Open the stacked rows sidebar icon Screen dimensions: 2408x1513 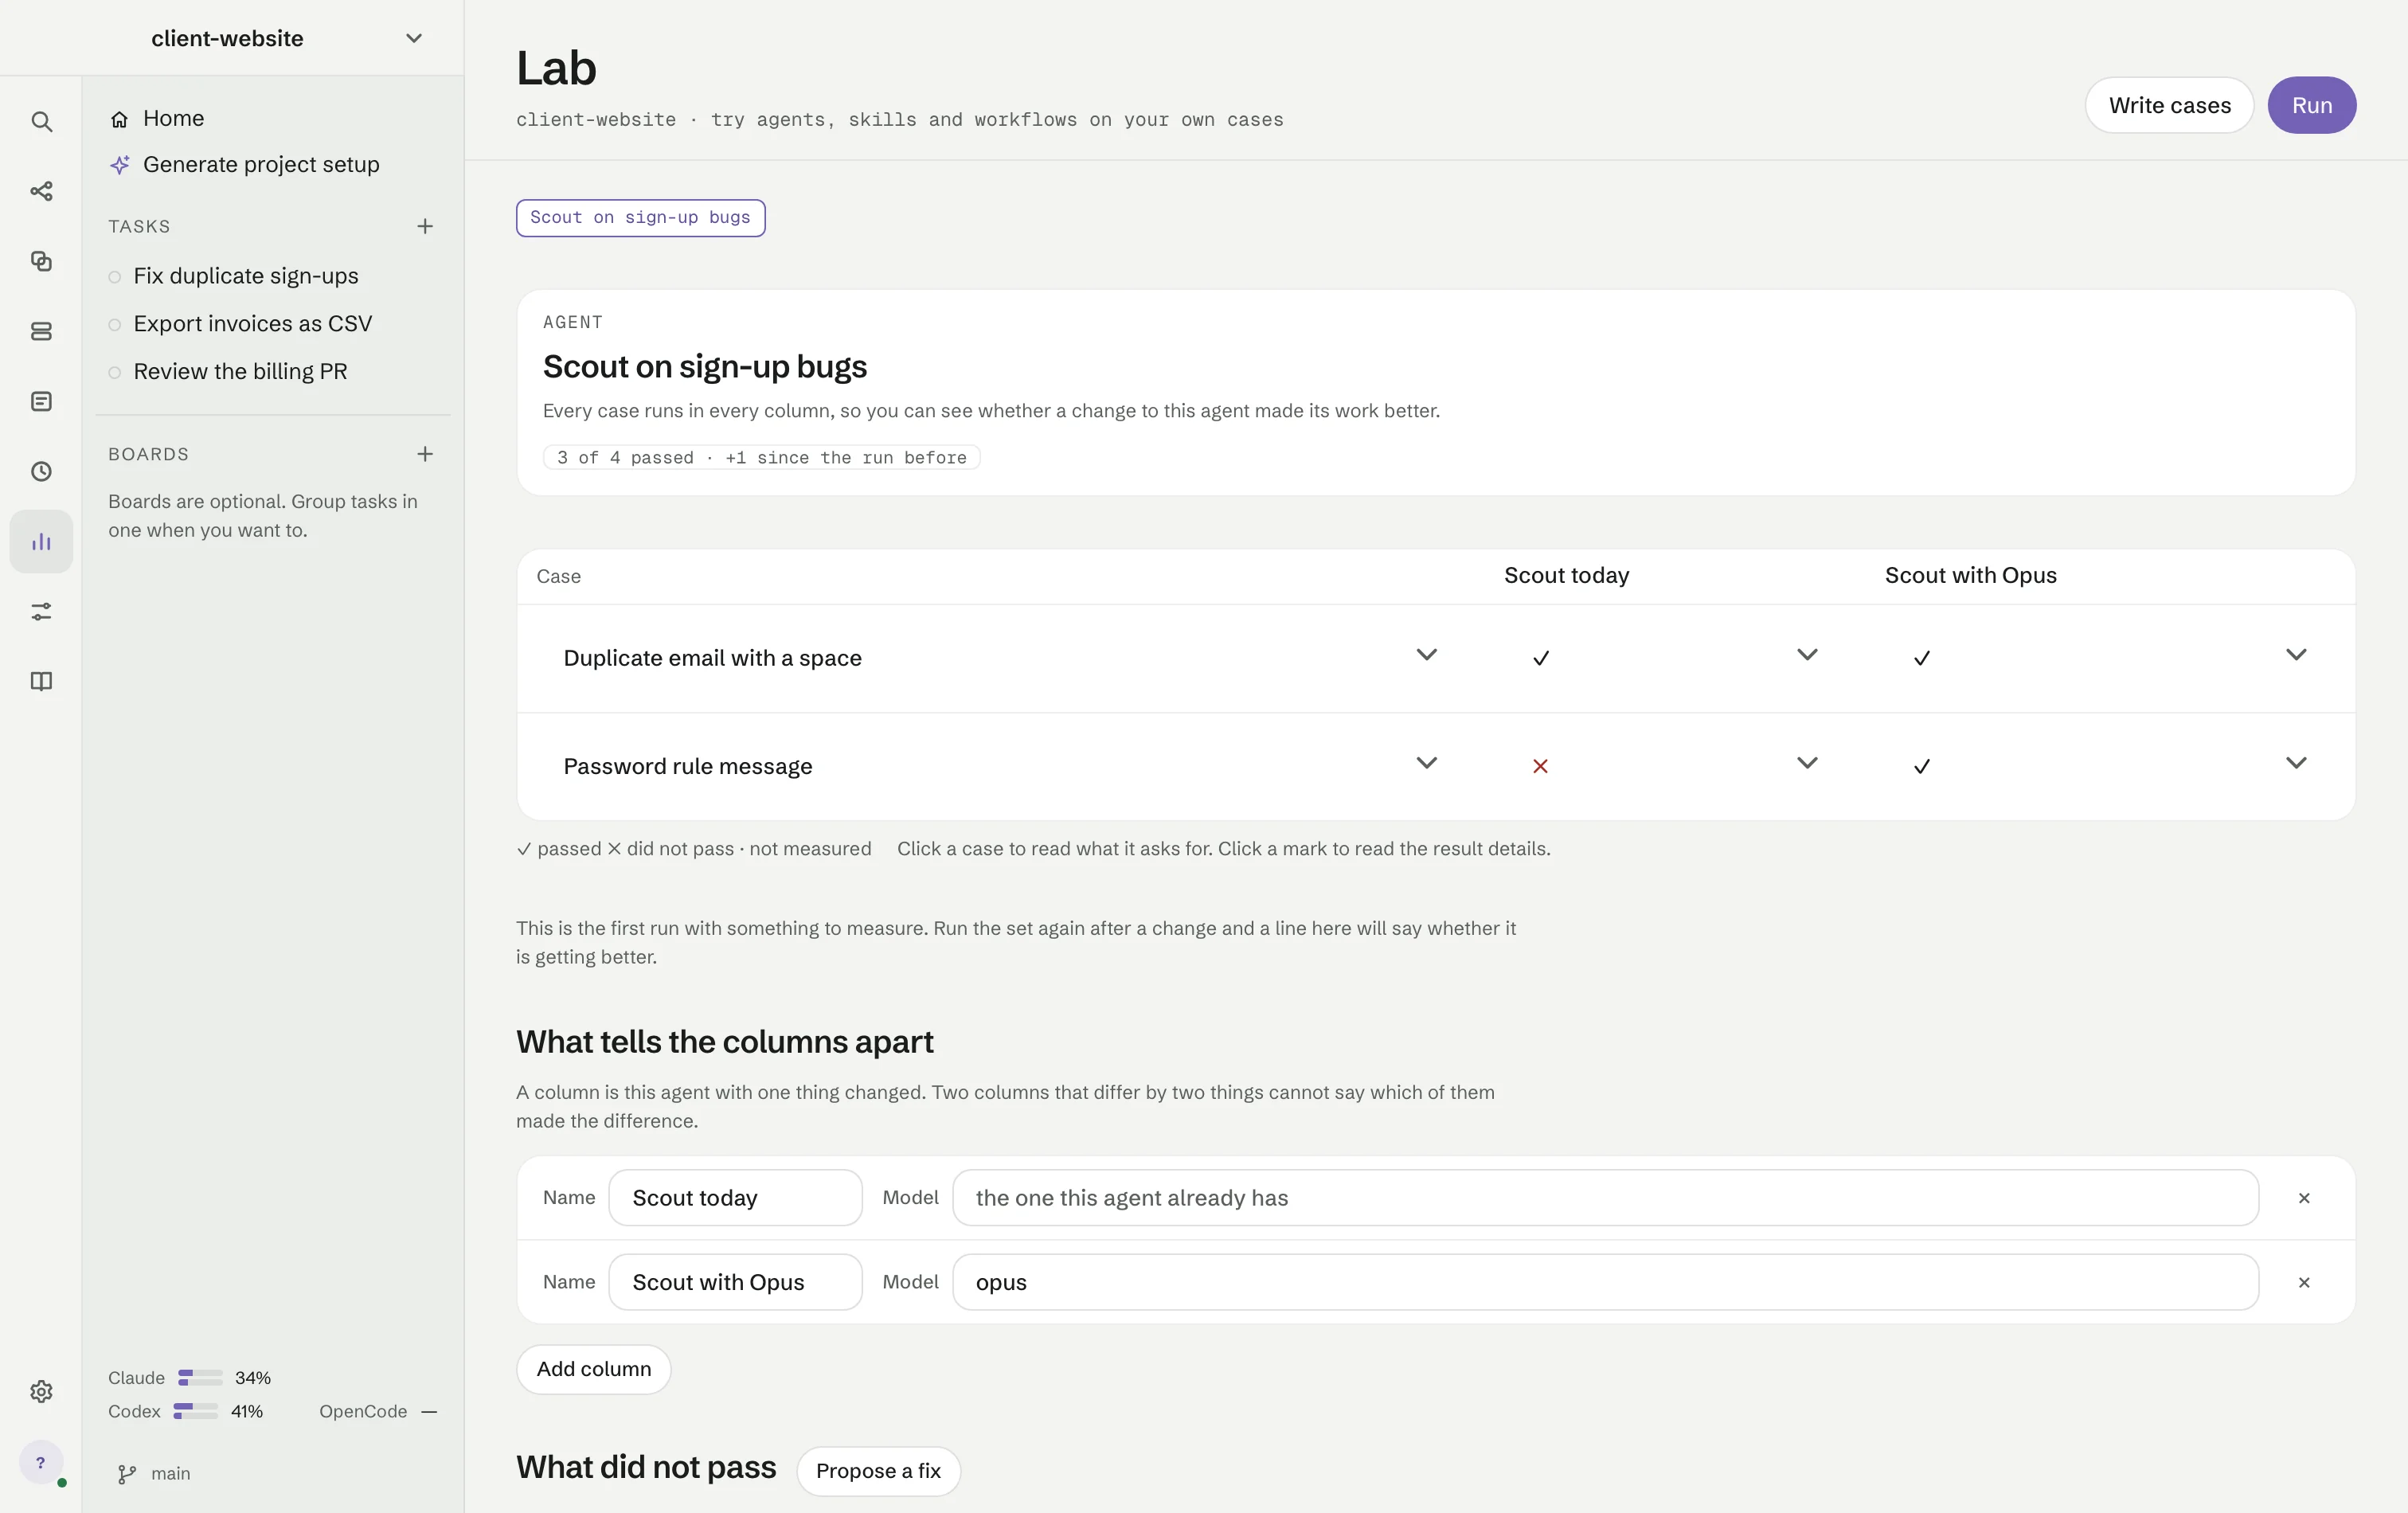coord(41,331)
